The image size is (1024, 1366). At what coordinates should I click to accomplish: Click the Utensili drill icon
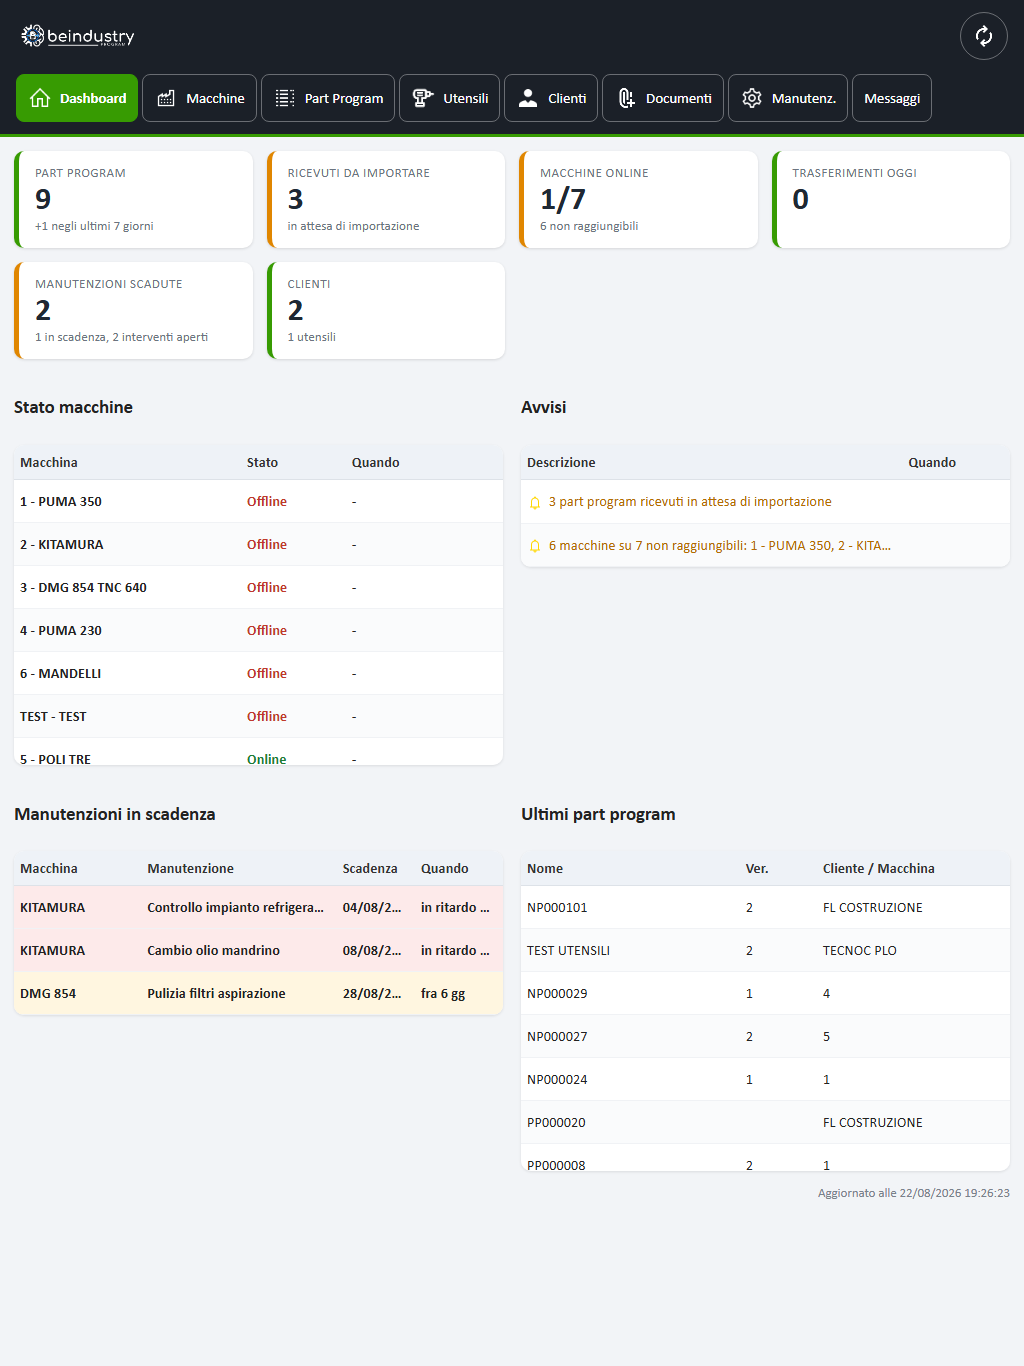(423, 98)
